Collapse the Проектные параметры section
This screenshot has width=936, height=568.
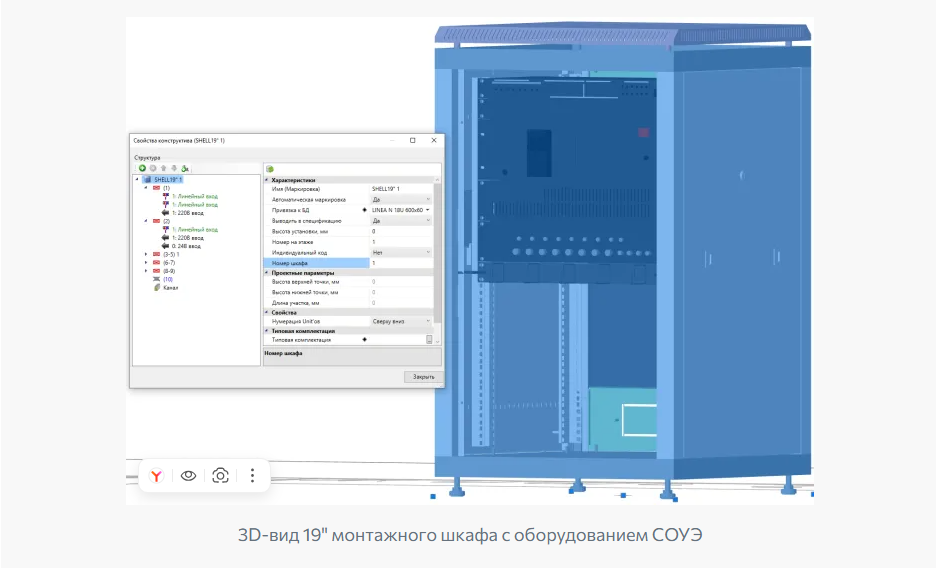267,272
